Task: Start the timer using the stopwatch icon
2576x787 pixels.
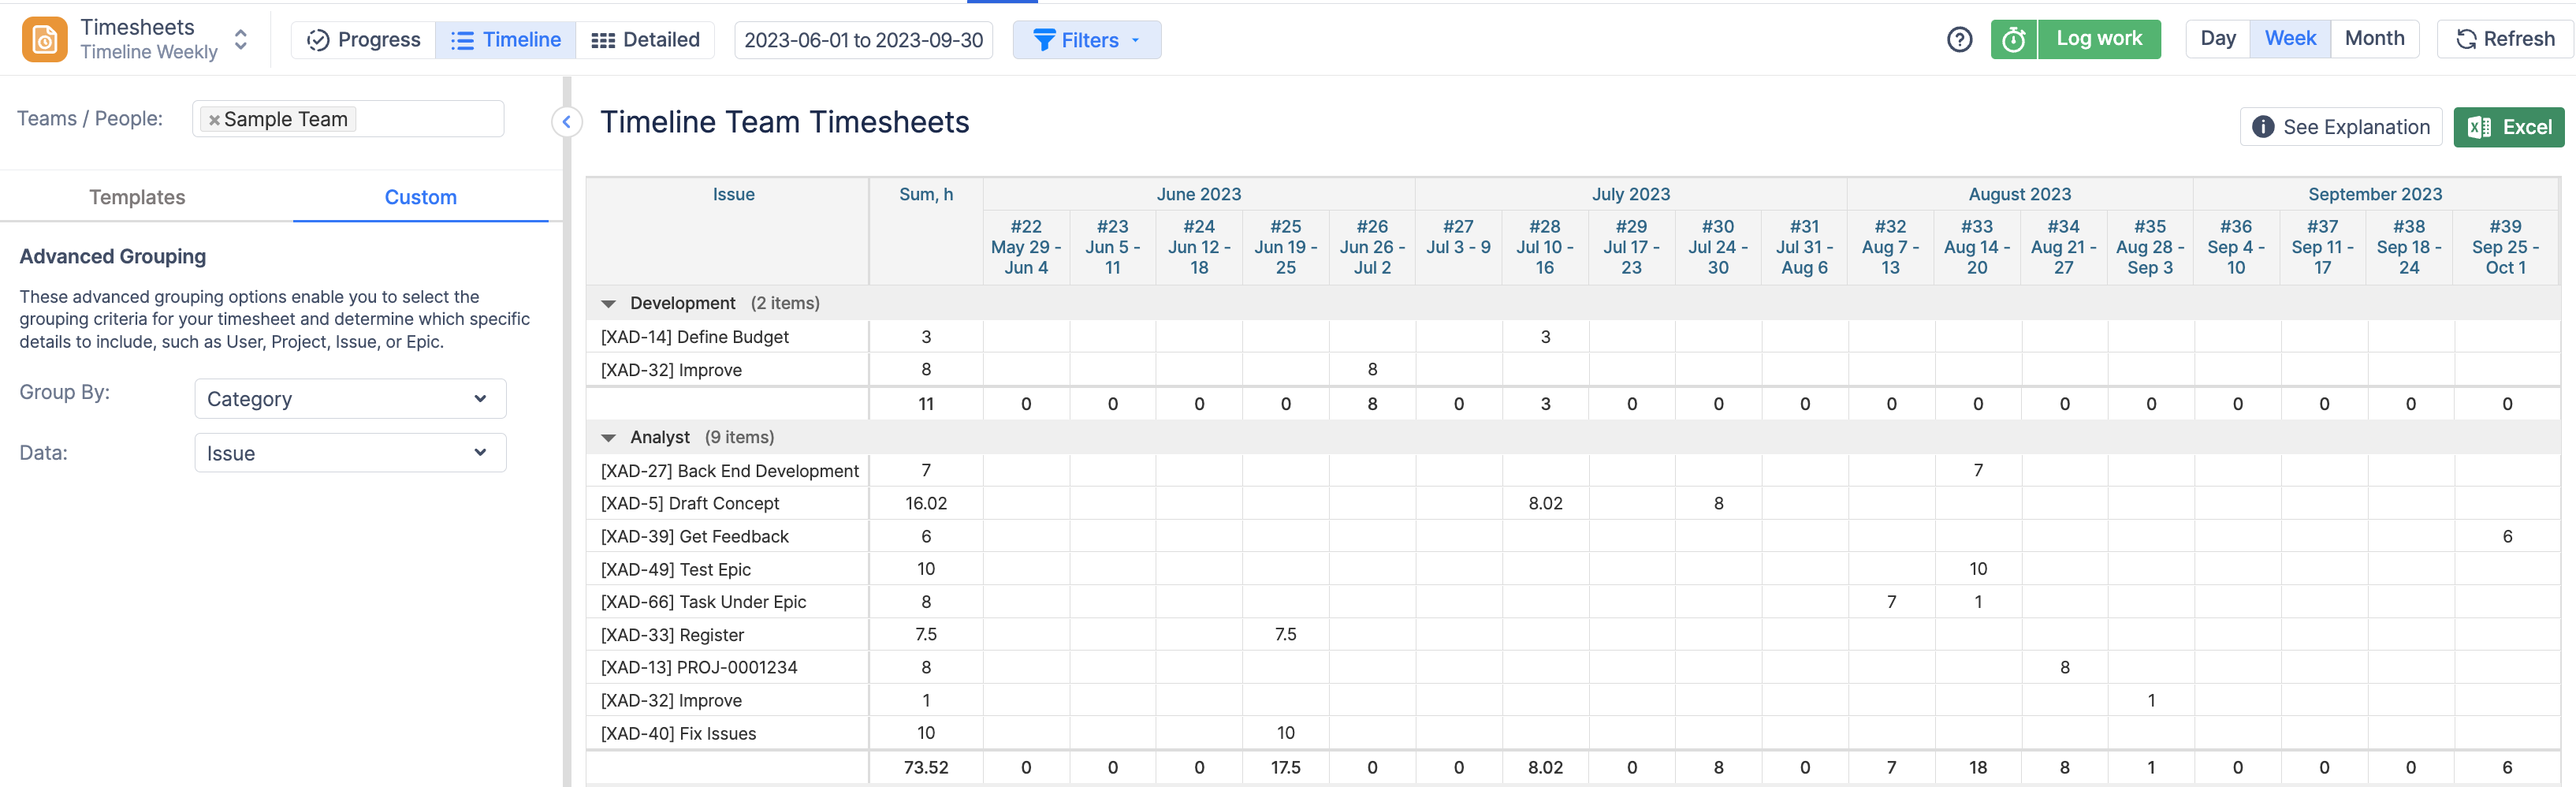Action: pos(2014,39)
